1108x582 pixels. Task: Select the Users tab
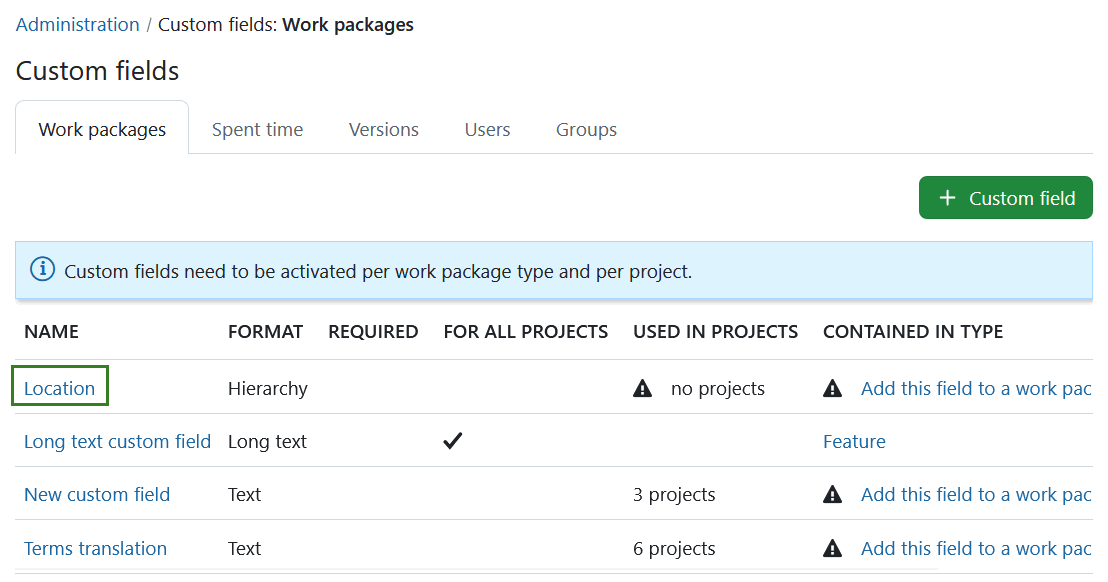[x=487, y=129]
